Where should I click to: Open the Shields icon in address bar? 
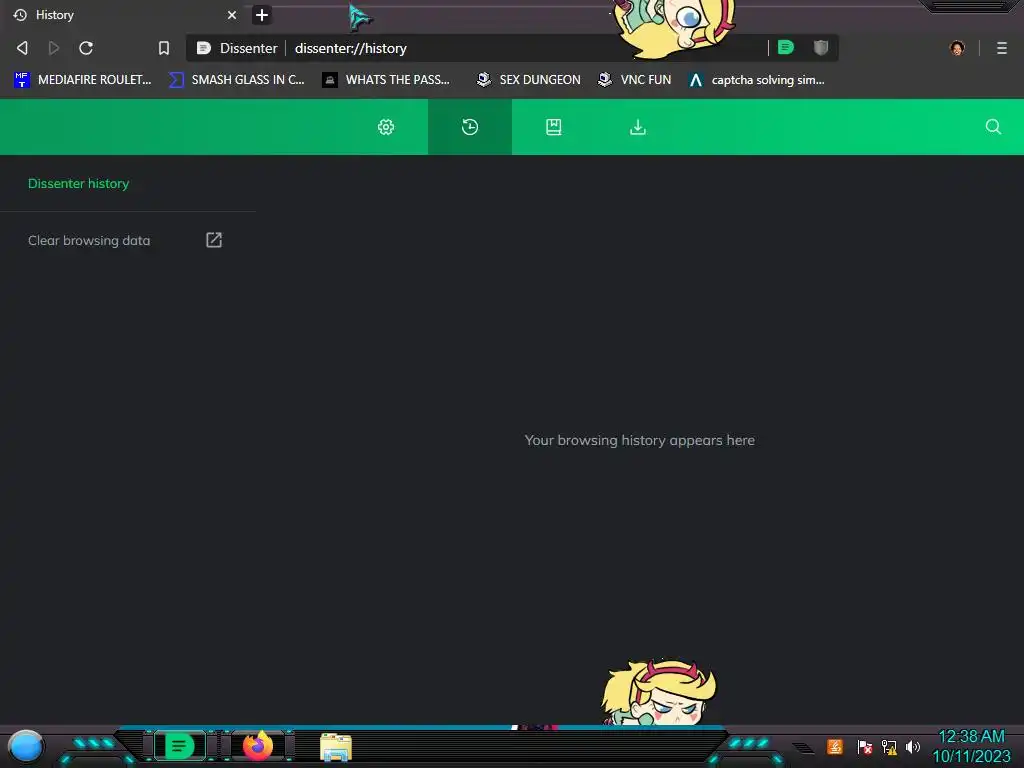click(821, 47)
